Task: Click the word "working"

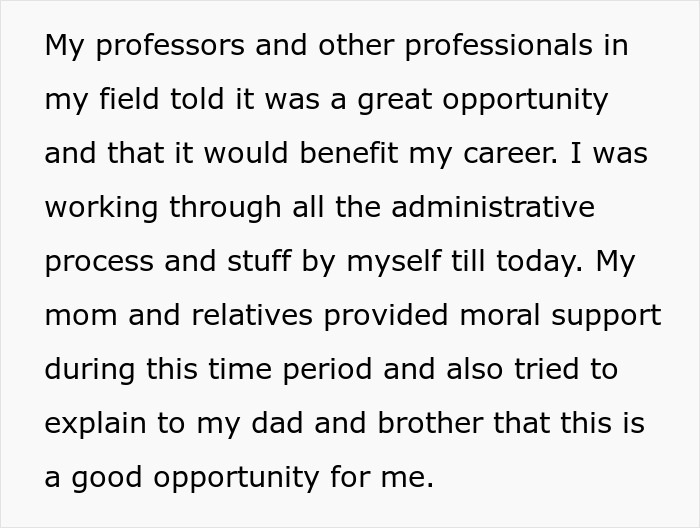Action: pyautogui.click(x=106, y=209)
